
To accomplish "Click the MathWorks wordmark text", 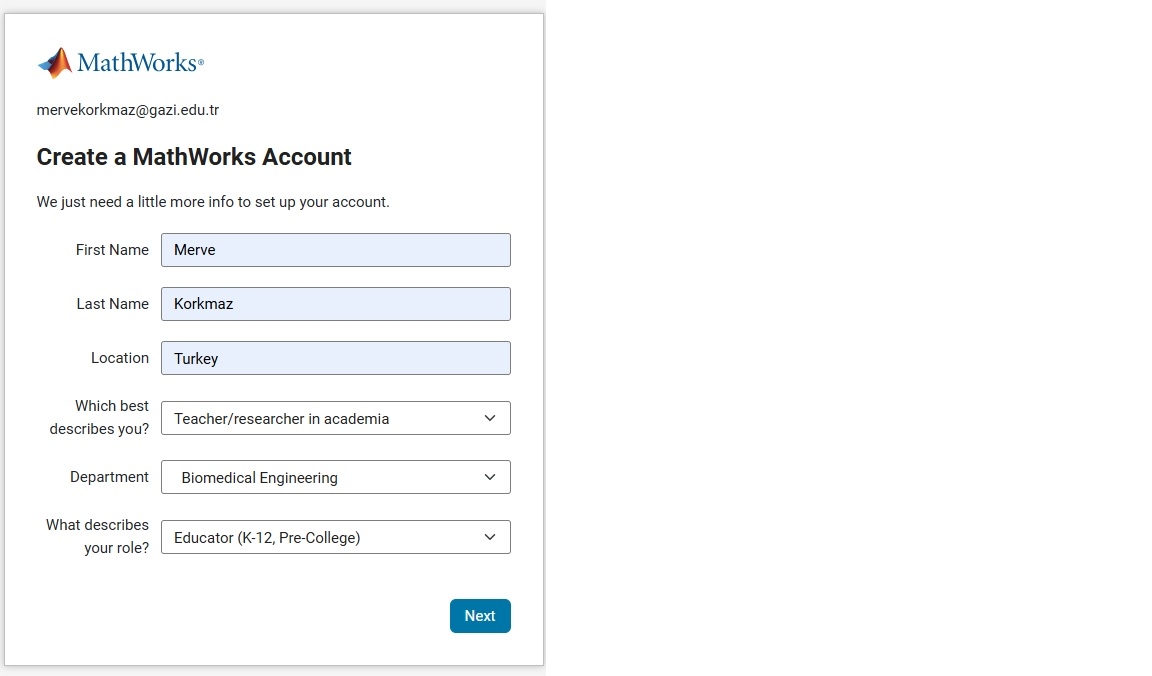I will tap(140, 62).
